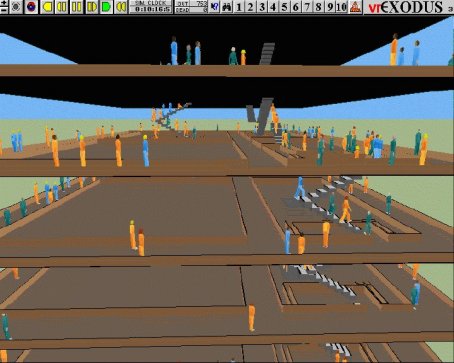Switch to saved viewpoint 7
The height and width of the screenshot is (363, 454).
pyautogui.click(x=307, y=7)
